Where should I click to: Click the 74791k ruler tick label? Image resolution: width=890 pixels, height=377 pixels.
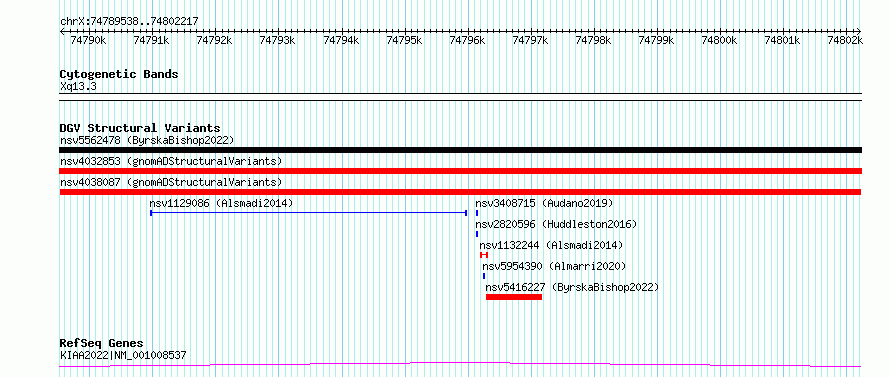[151, 40]
